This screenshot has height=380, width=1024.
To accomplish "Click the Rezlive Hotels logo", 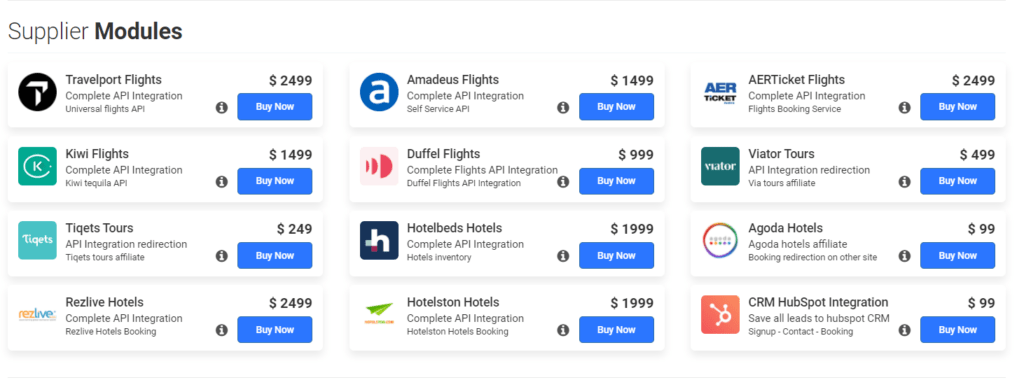I will (x=37, y=315).
